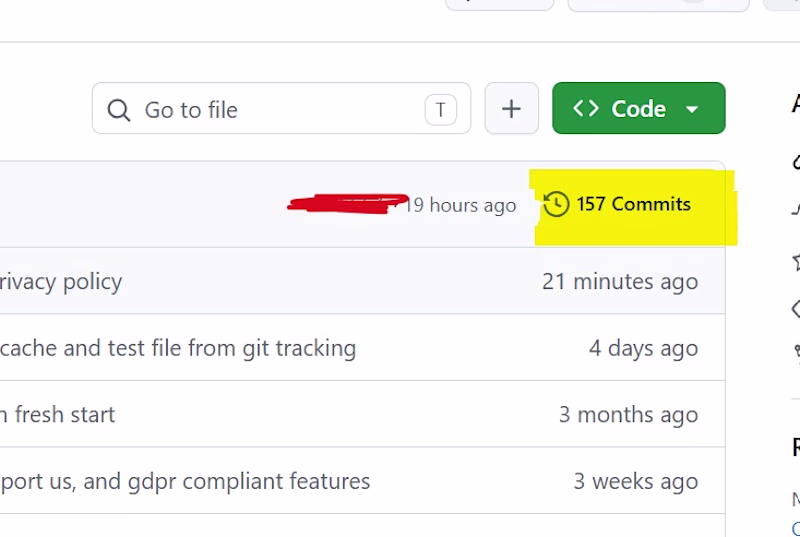Open commit about cache and test file tracking
This screenshot has height=537, width=800.
178,348
